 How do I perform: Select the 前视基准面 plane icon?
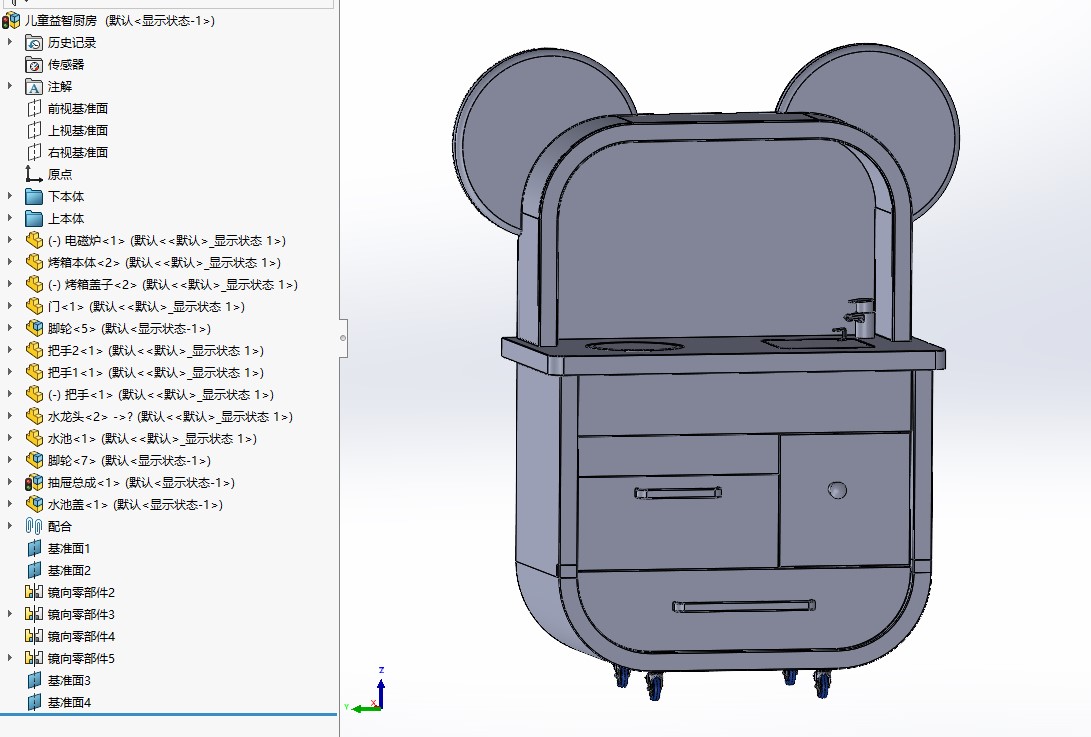click(x=34, y=109)
